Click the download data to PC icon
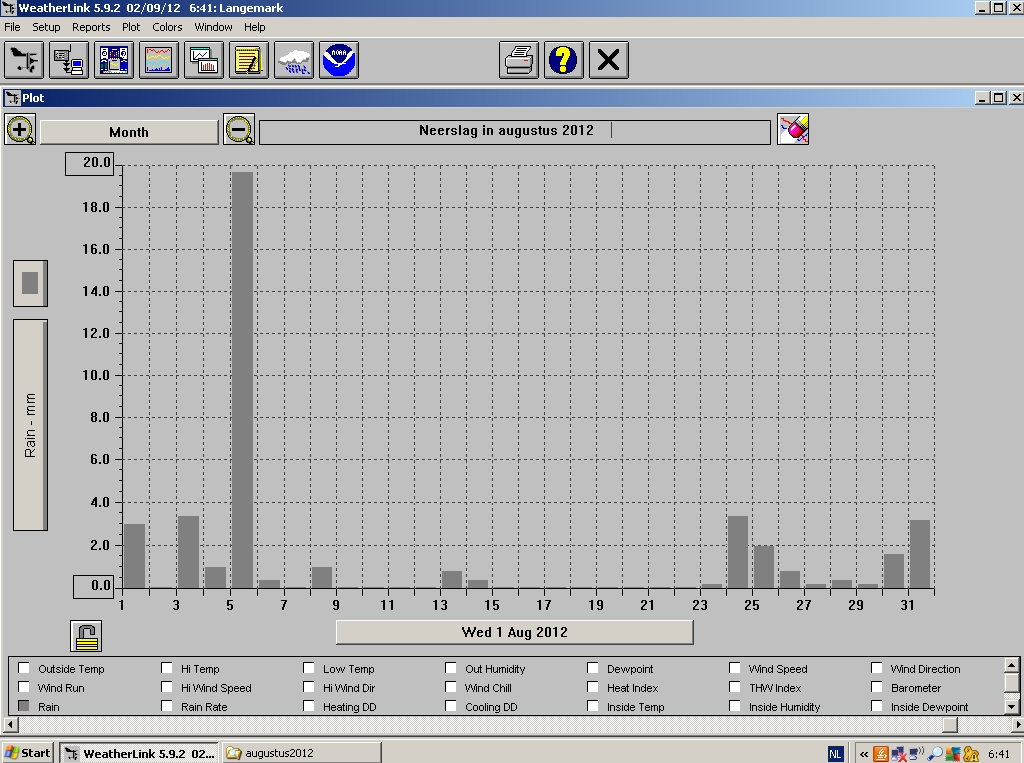The image size is (1024, 763). [x=69, y=60]
